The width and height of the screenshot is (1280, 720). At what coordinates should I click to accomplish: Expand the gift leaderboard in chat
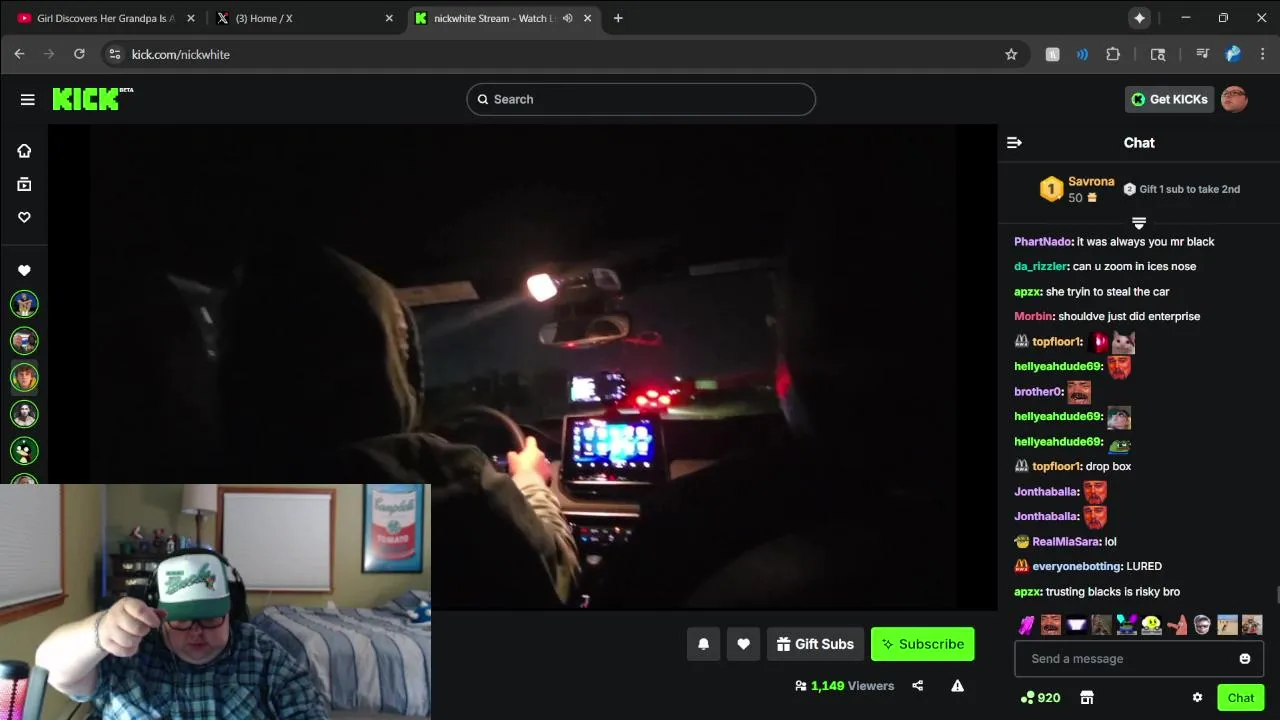point(1138,222)
